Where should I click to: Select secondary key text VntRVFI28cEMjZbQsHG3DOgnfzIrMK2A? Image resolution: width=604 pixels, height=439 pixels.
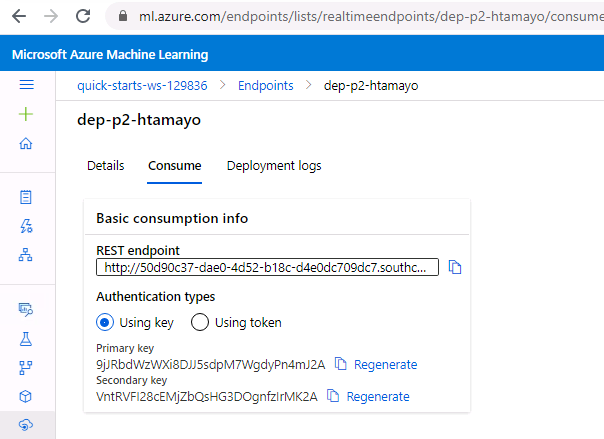207,396
